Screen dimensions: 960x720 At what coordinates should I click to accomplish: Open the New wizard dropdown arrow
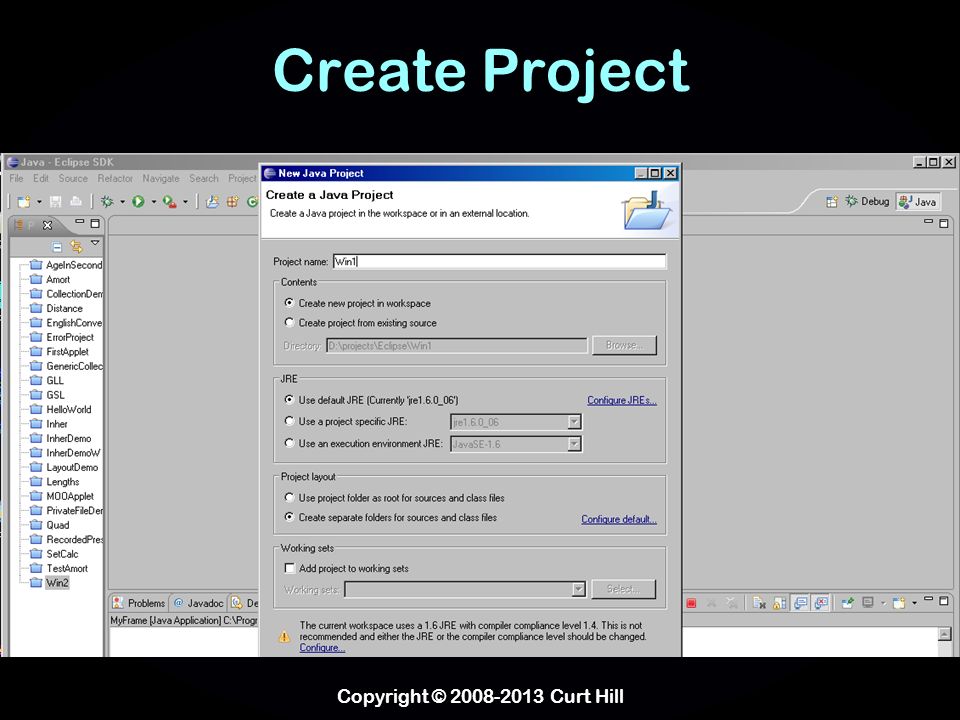[39, 201]
